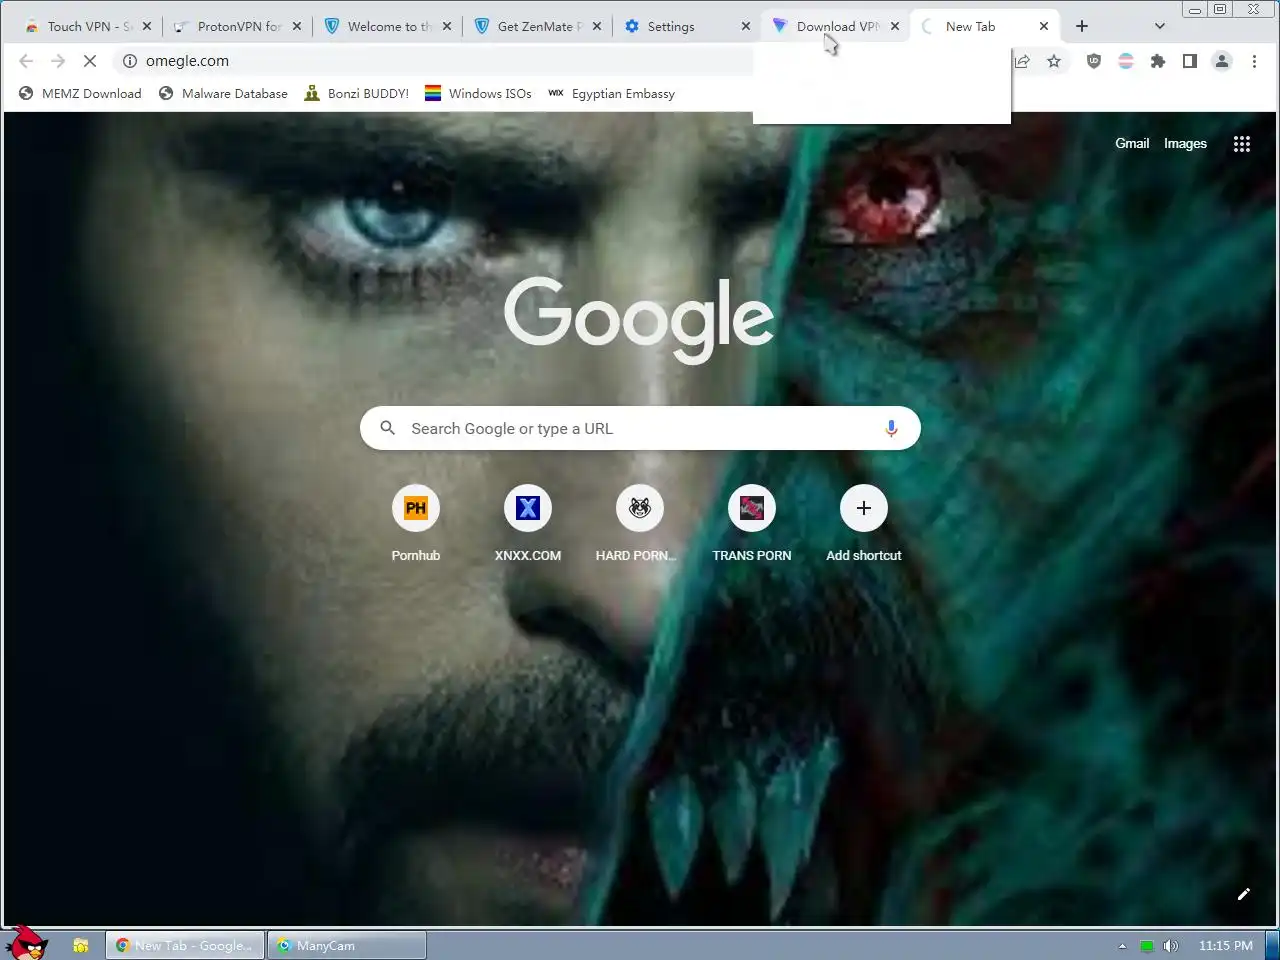Close the Download VPN tab

click(895, 27)
